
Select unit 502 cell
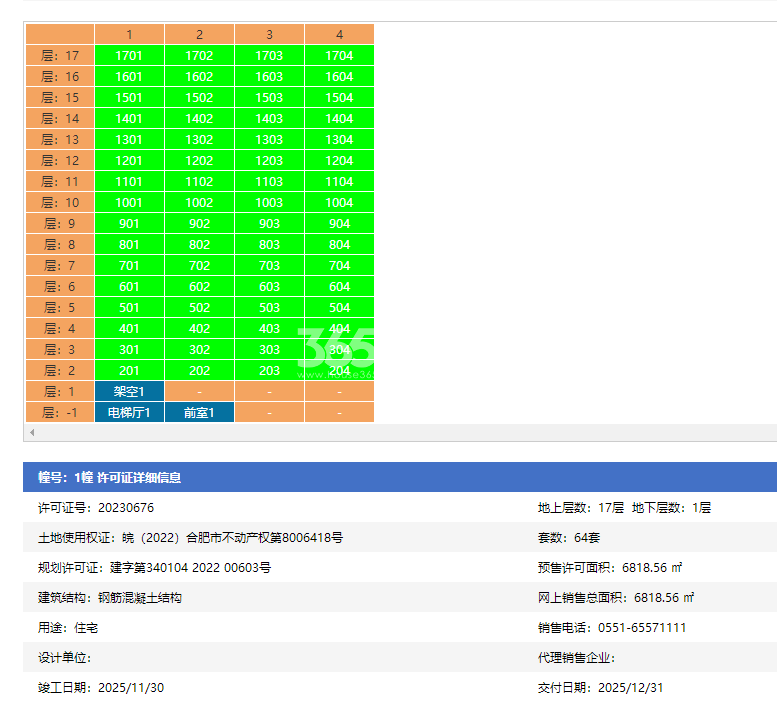(x=199, y=307)
